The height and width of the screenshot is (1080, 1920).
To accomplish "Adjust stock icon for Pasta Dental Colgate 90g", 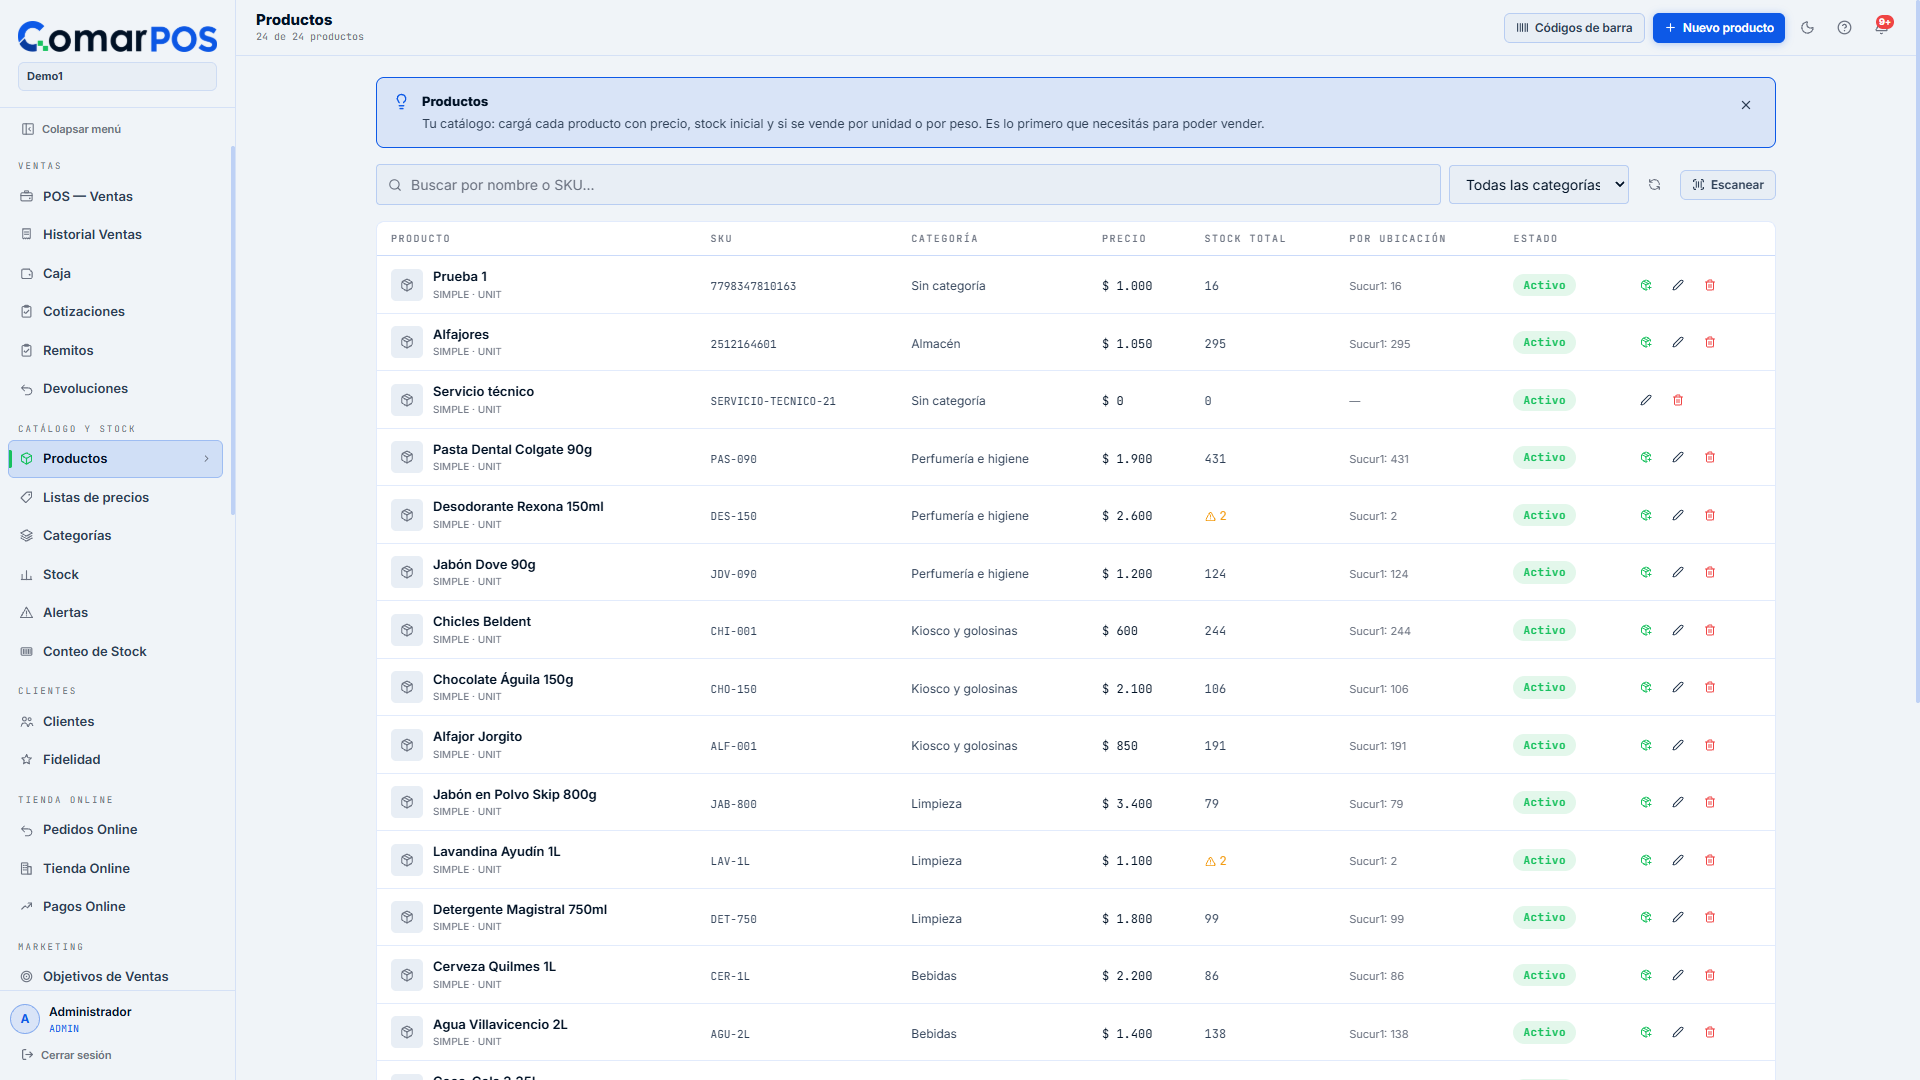I will (1646, 458).
